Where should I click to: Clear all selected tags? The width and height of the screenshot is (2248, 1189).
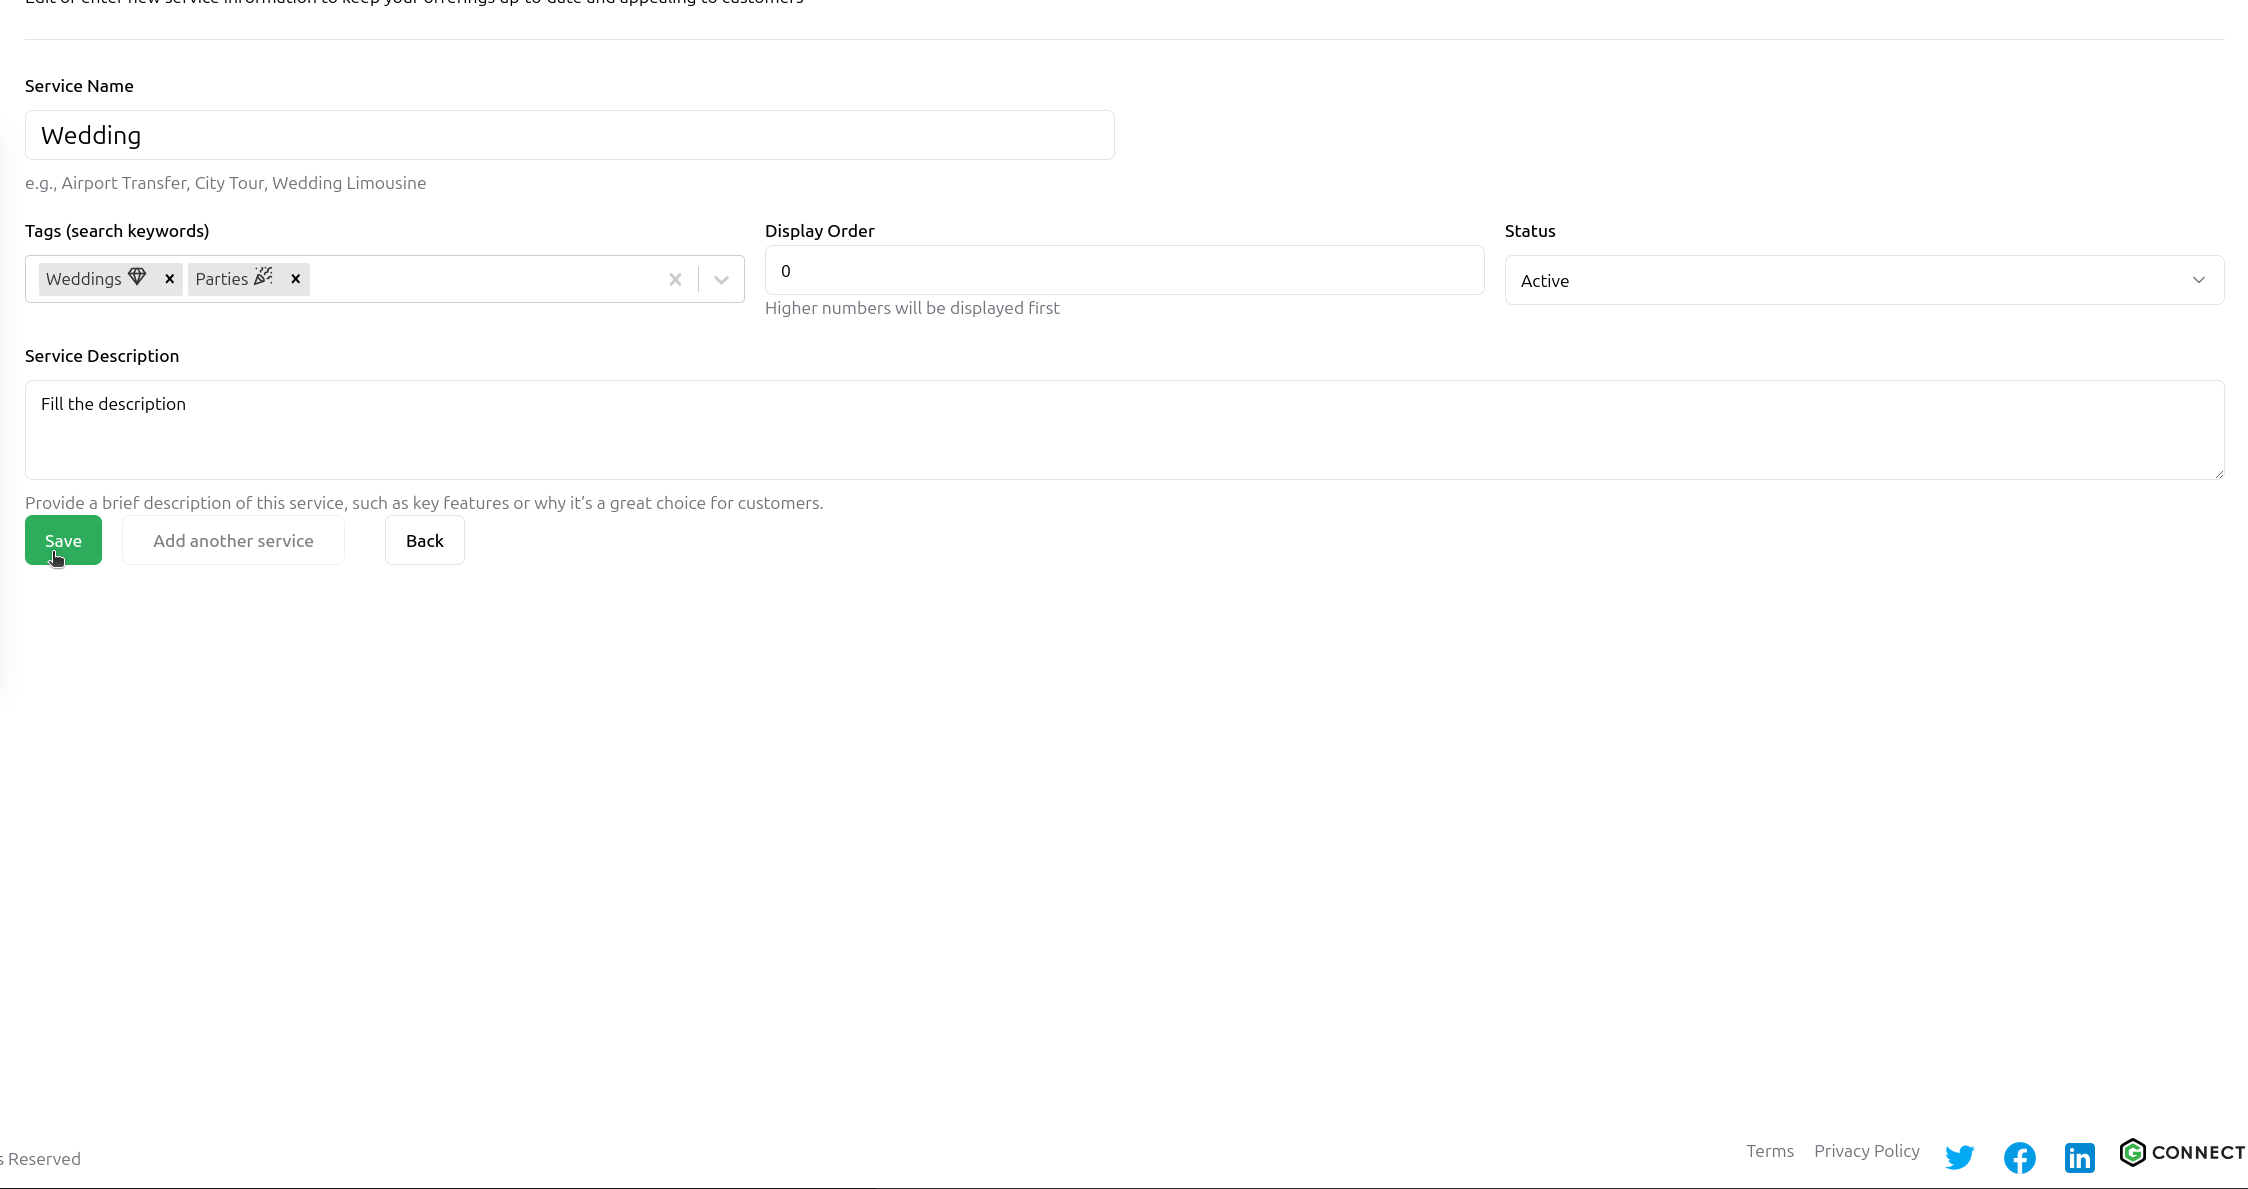(x=675, y=280)
